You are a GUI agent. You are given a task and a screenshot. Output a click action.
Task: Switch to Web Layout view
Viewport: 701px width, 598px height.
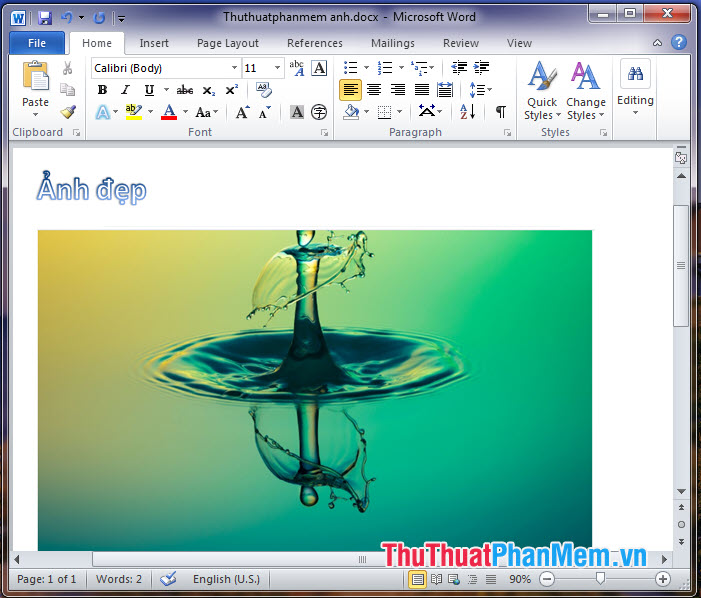(454, 579)
